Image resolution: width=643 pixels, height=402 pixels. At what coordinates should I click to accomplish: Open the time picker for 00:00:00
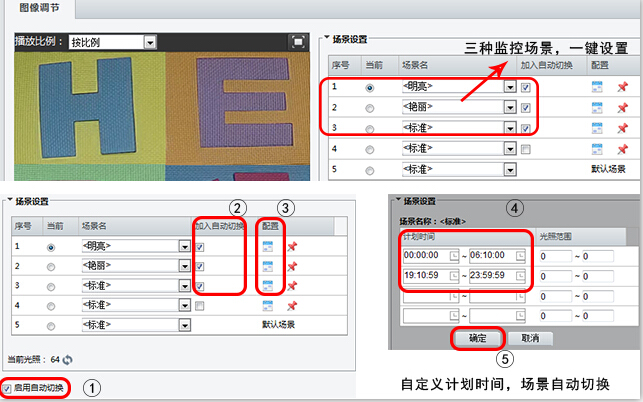click(455, 256)
